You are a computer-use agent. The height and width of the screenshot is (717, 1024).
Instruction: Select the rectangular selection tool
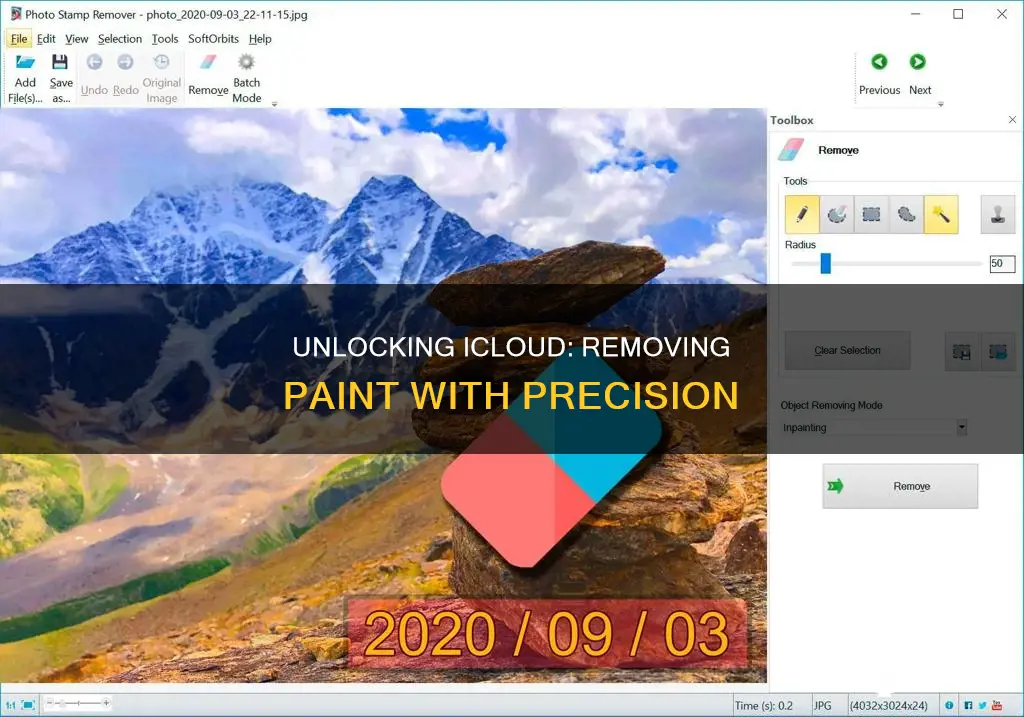tap(871, 214)
